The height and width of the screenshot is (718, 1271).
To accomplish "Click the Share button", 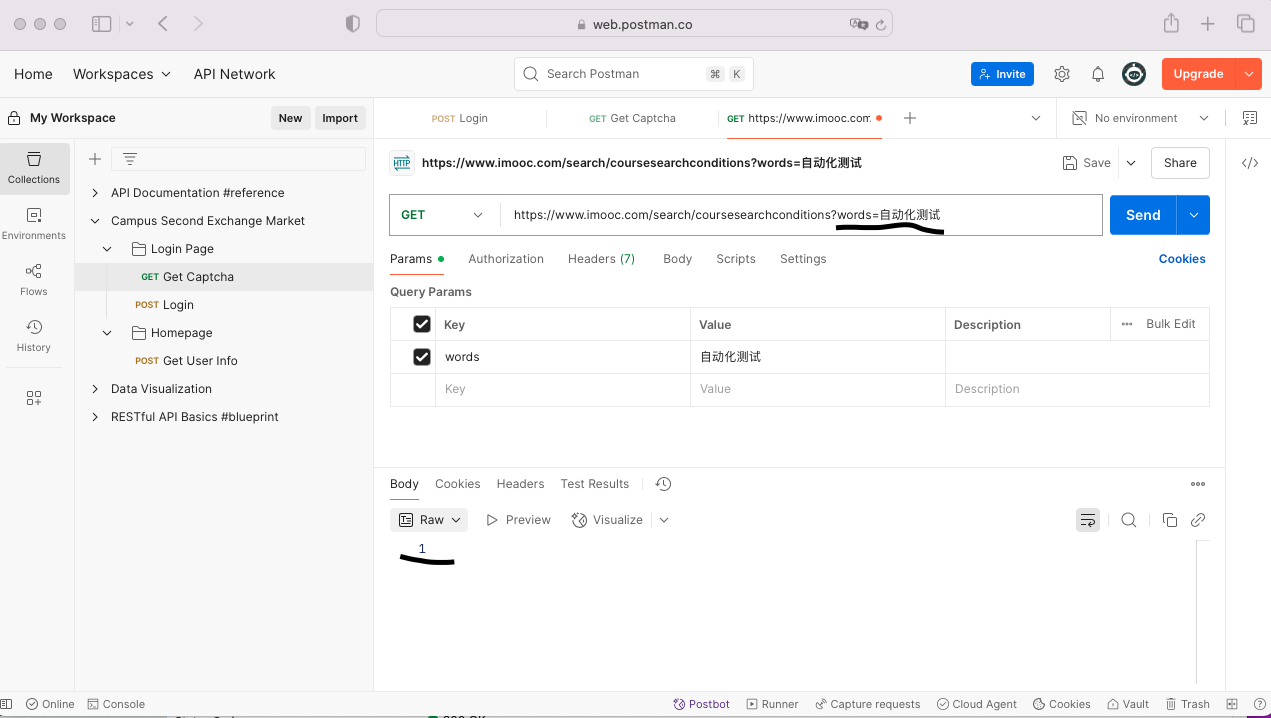I will [x=1180, y=163].
